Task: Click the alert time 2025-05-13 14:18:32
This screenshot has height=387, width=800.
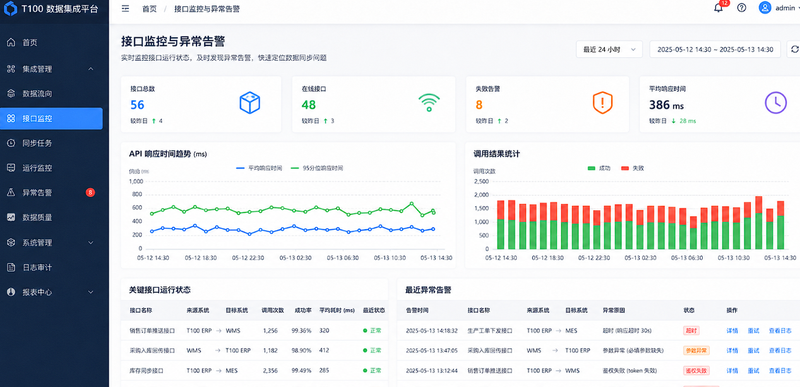Action: pos(432,330)
